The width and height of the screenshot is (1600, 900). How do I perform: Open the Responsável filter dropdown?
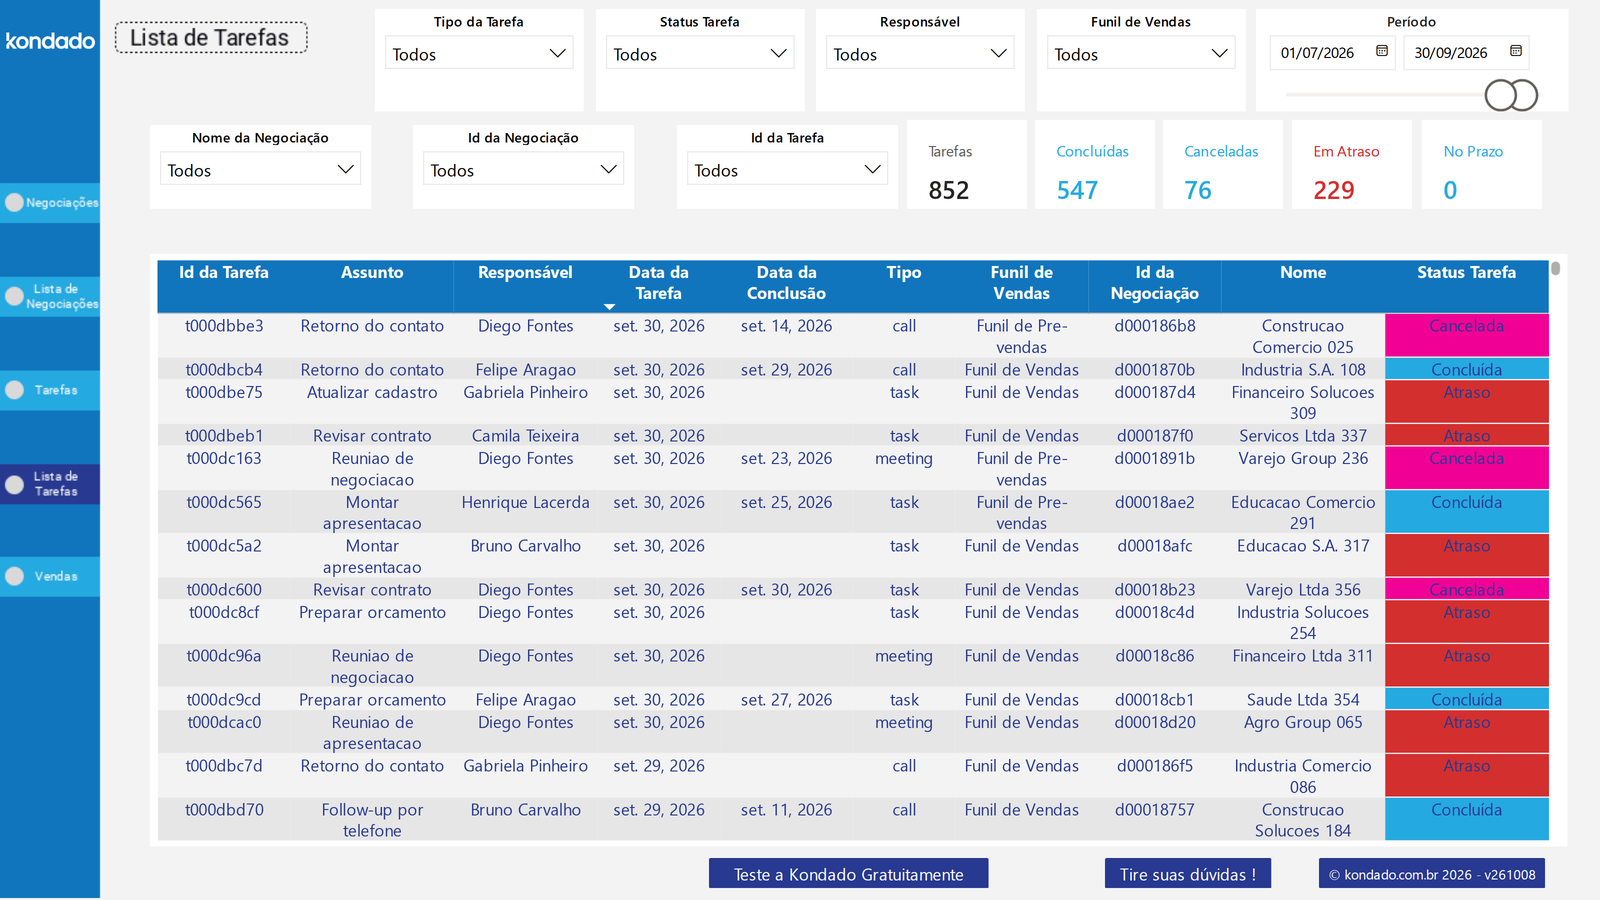(920, 53)
